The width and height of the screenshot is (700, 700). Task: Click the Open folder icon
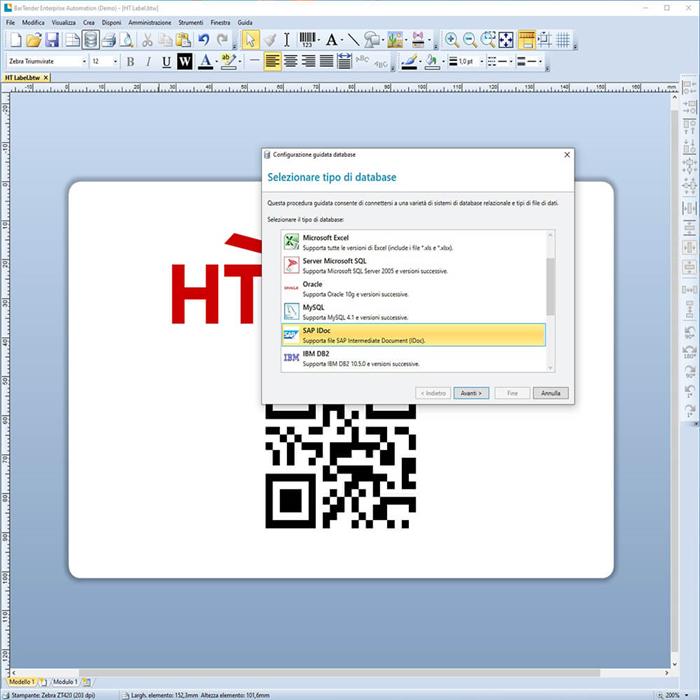(x=33, y=40)
